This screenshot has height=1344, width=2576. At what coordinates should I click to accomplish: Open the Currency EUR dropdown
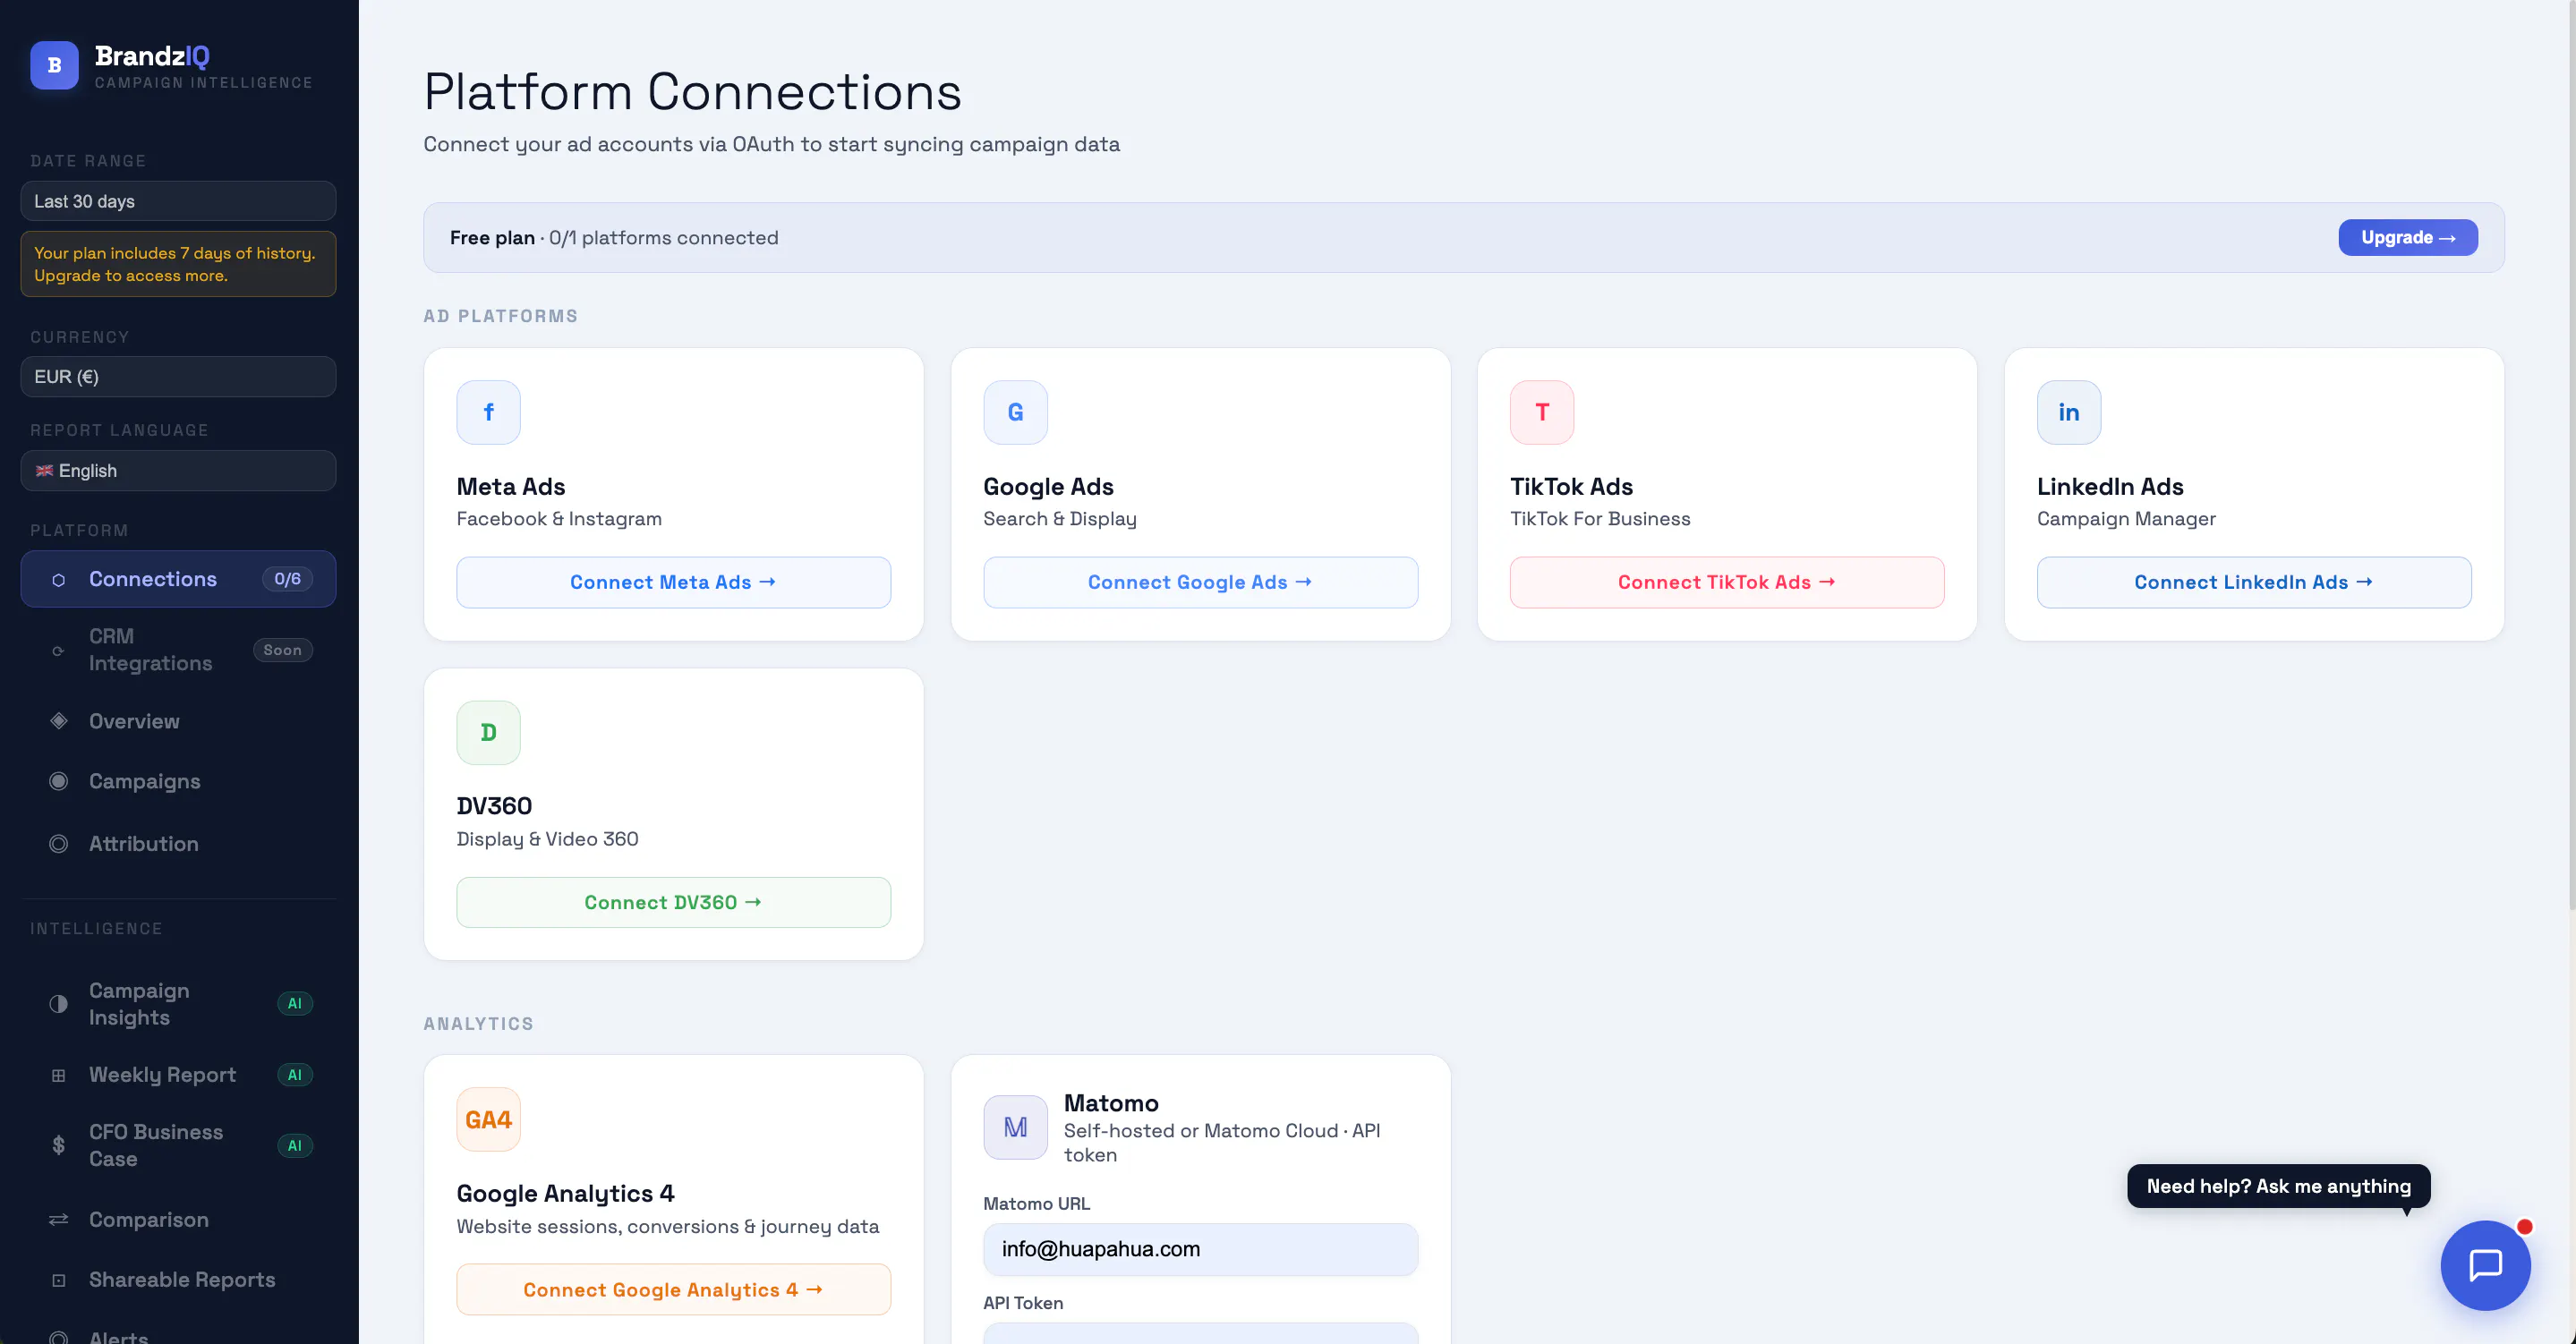click(178, 377)
